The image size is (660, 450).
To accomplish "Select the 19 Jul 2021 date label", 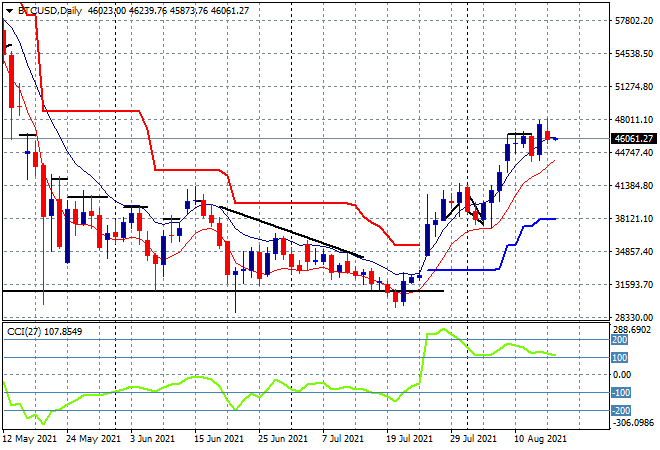I will 407,438.
